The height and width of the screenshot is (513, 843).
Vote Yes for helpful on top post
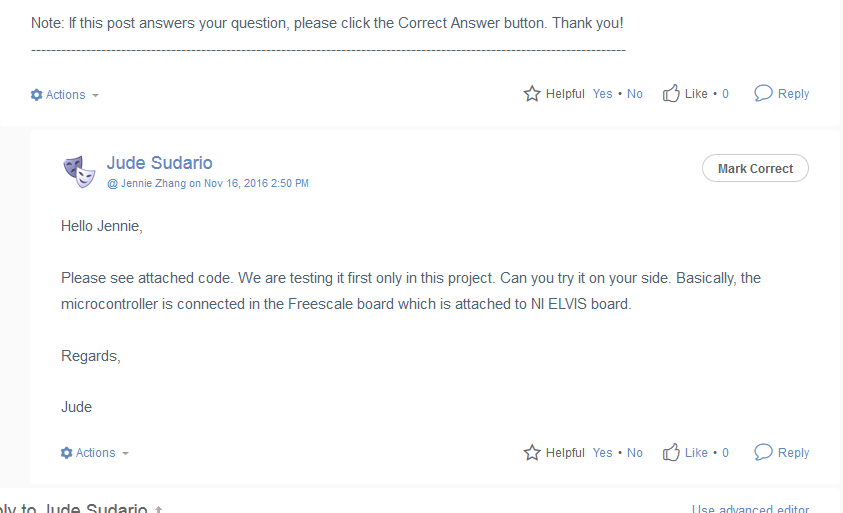point(602,94)
